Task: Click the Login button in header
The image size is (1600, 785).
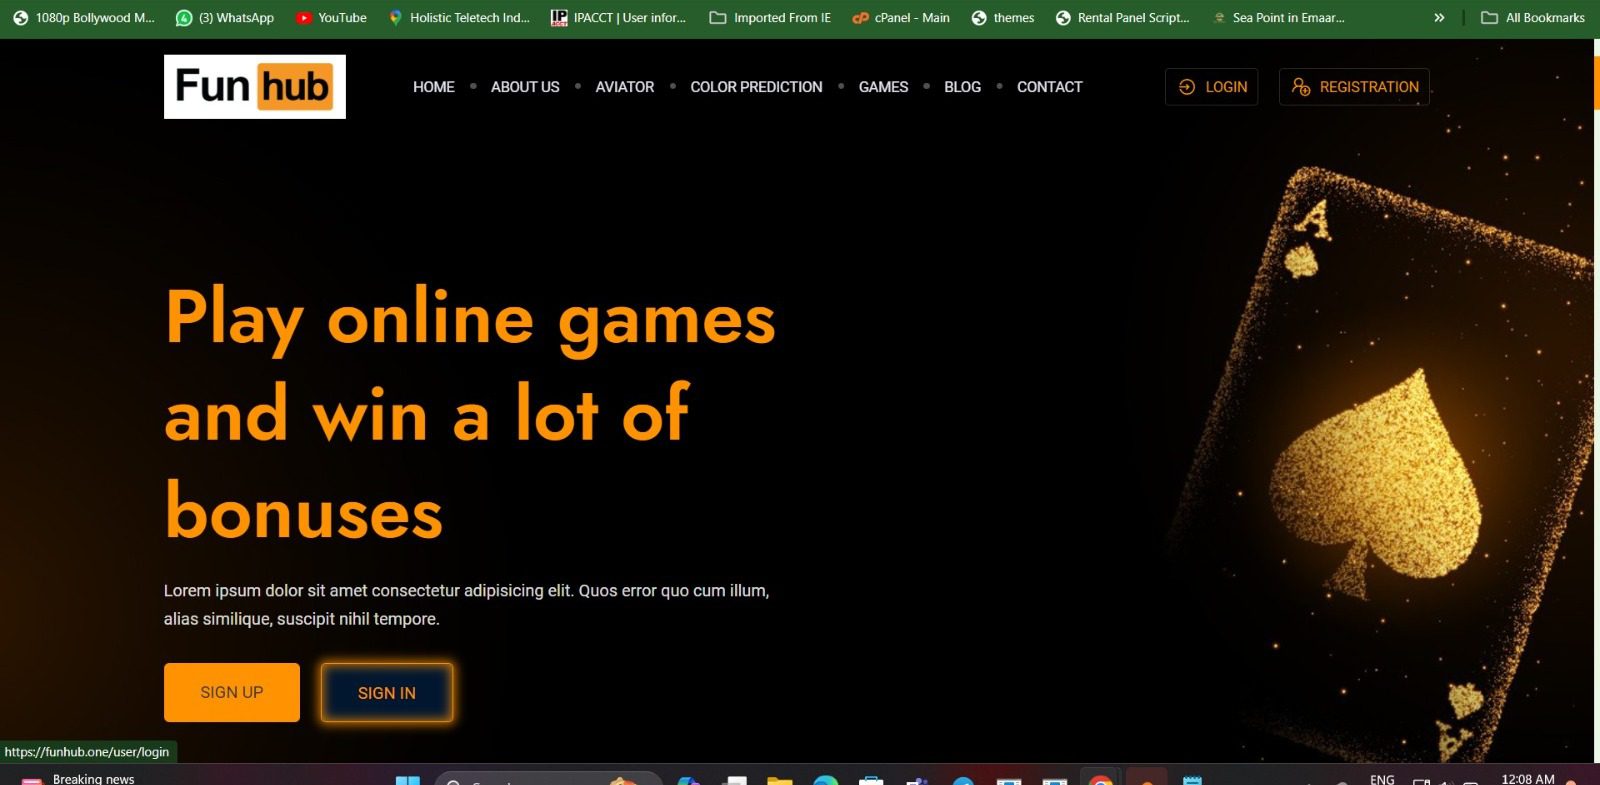Action: [1212, 87]
